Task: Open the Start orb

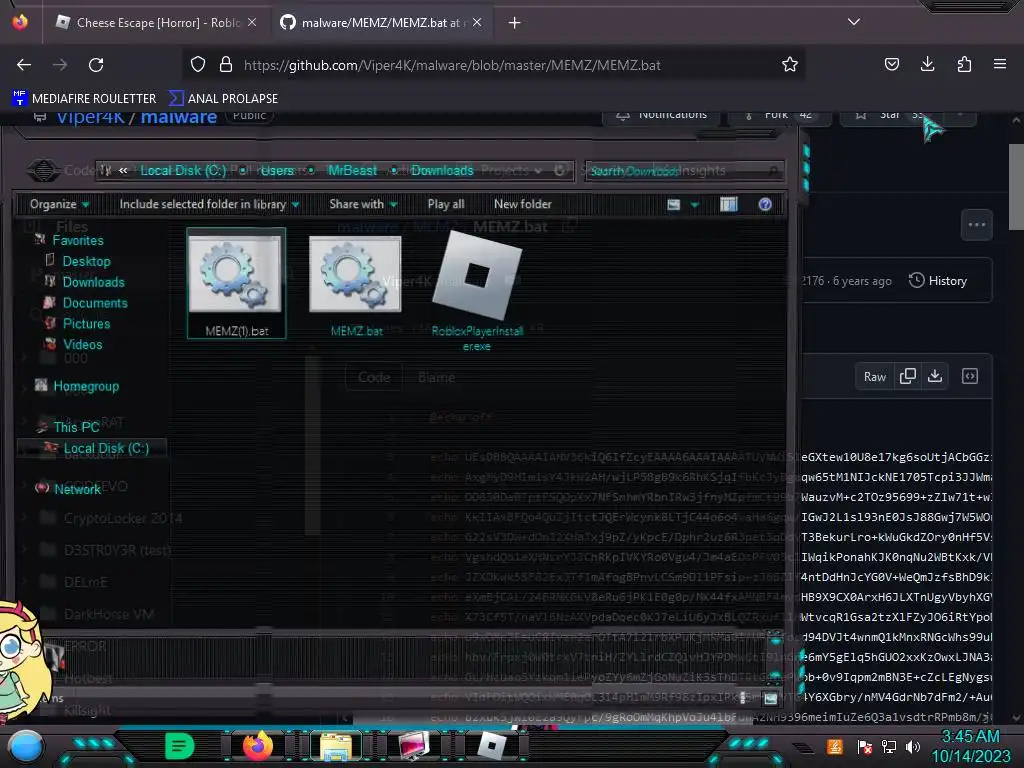Action: point(26,746)
